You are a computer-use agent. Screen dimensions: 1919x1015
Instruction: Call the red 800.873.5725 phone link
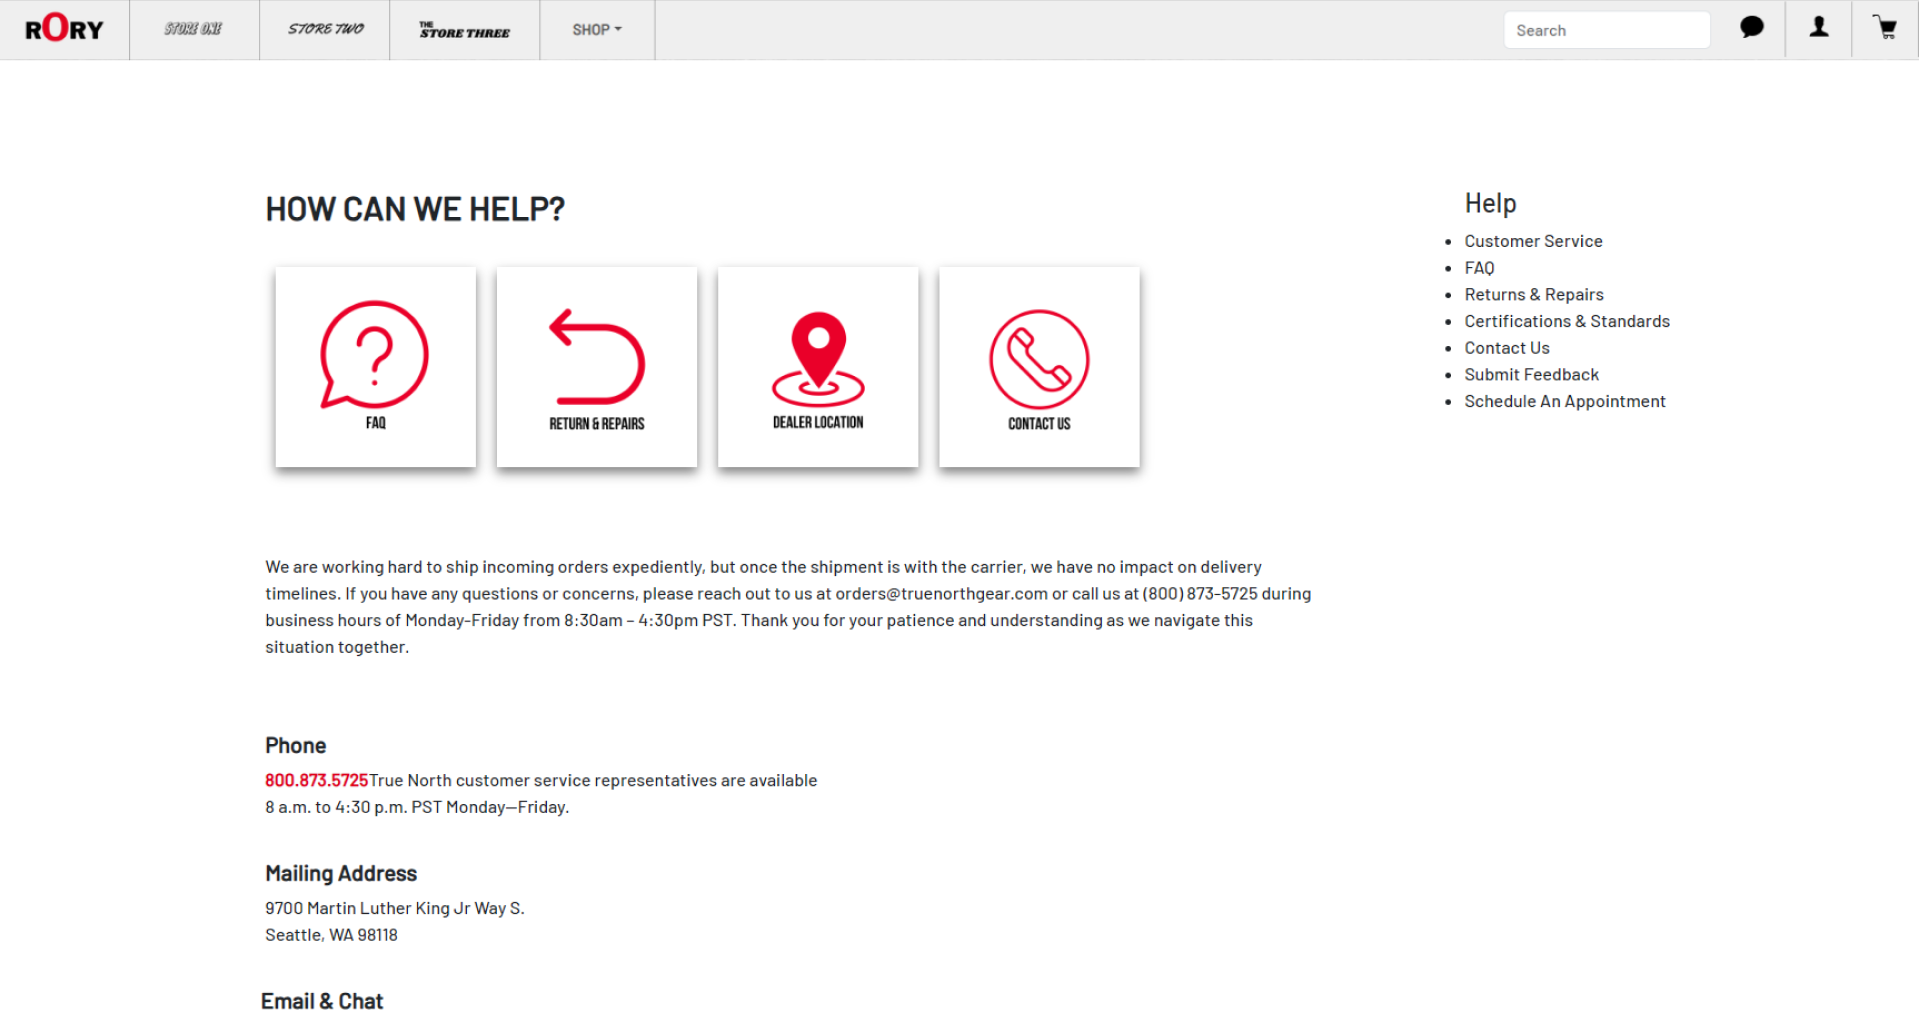pos(316,780)
